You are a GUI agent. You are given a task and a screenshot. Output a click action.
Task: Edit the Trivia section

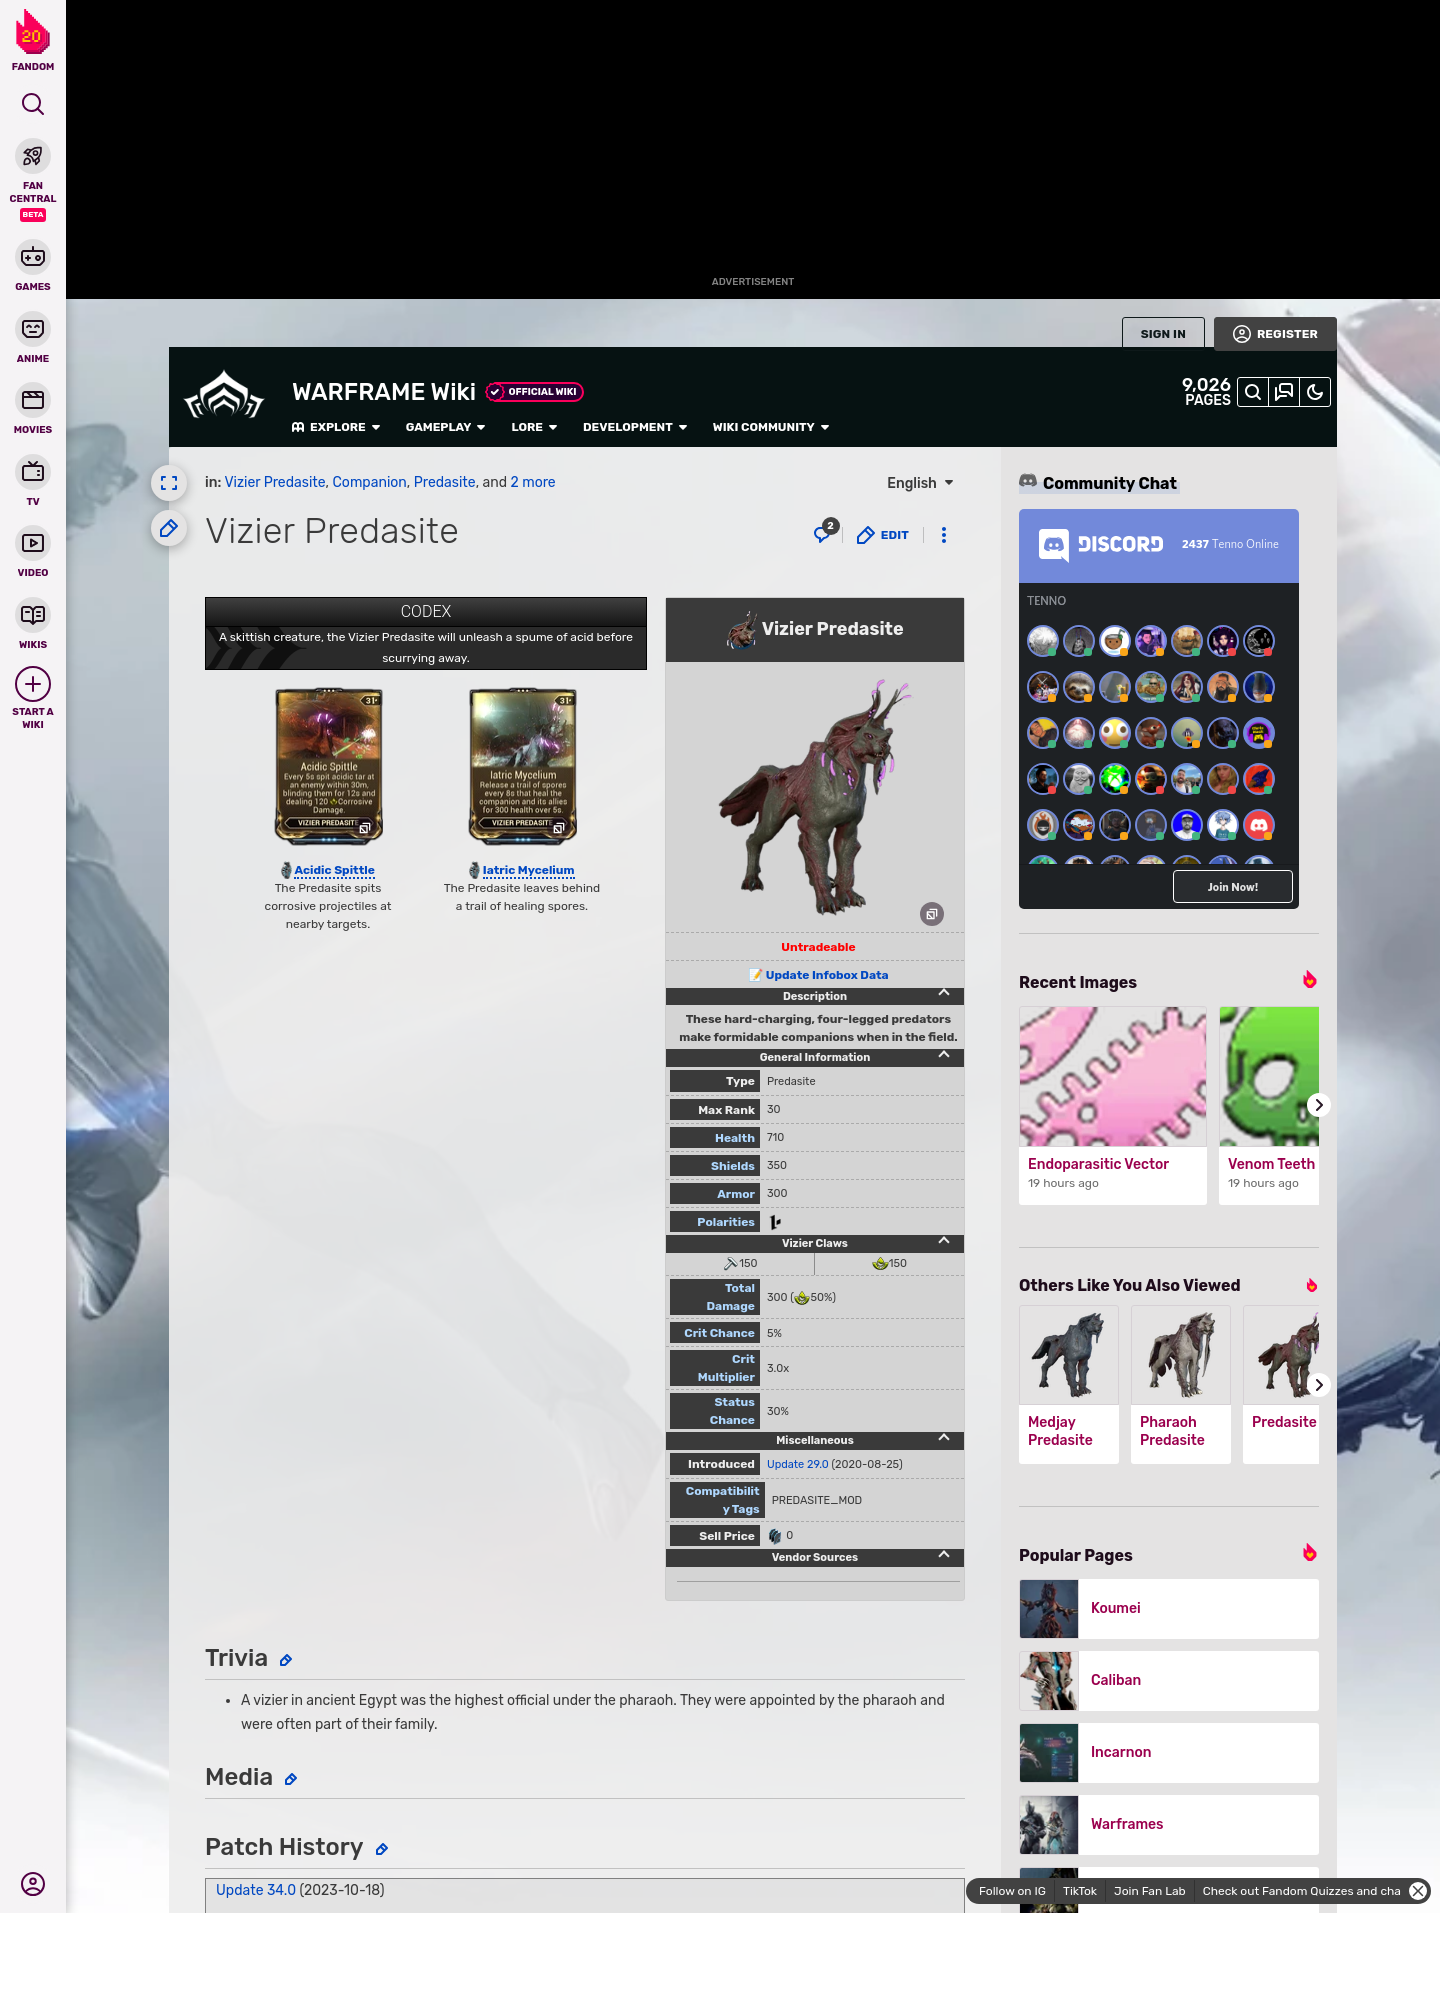pyautogui.click(x=286, y=1660)
